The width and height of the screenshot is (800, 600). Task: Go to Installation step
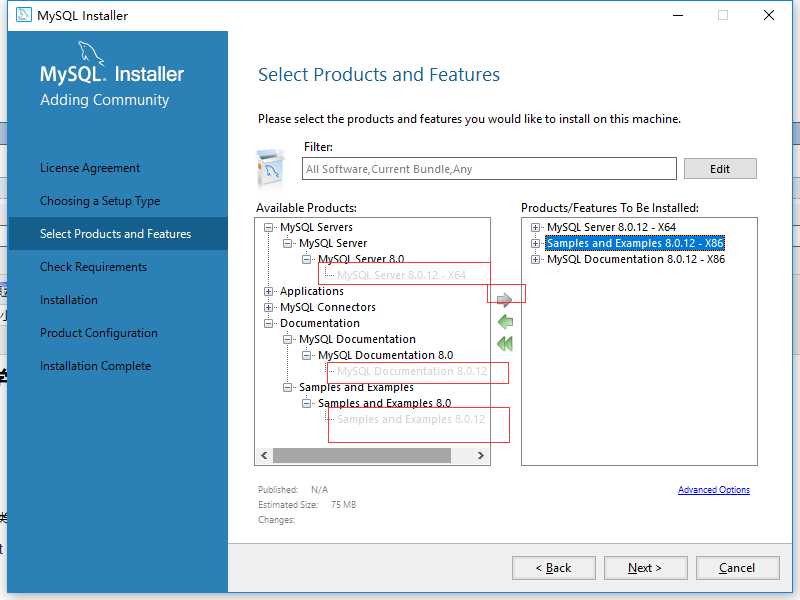(x=69, y=300)
